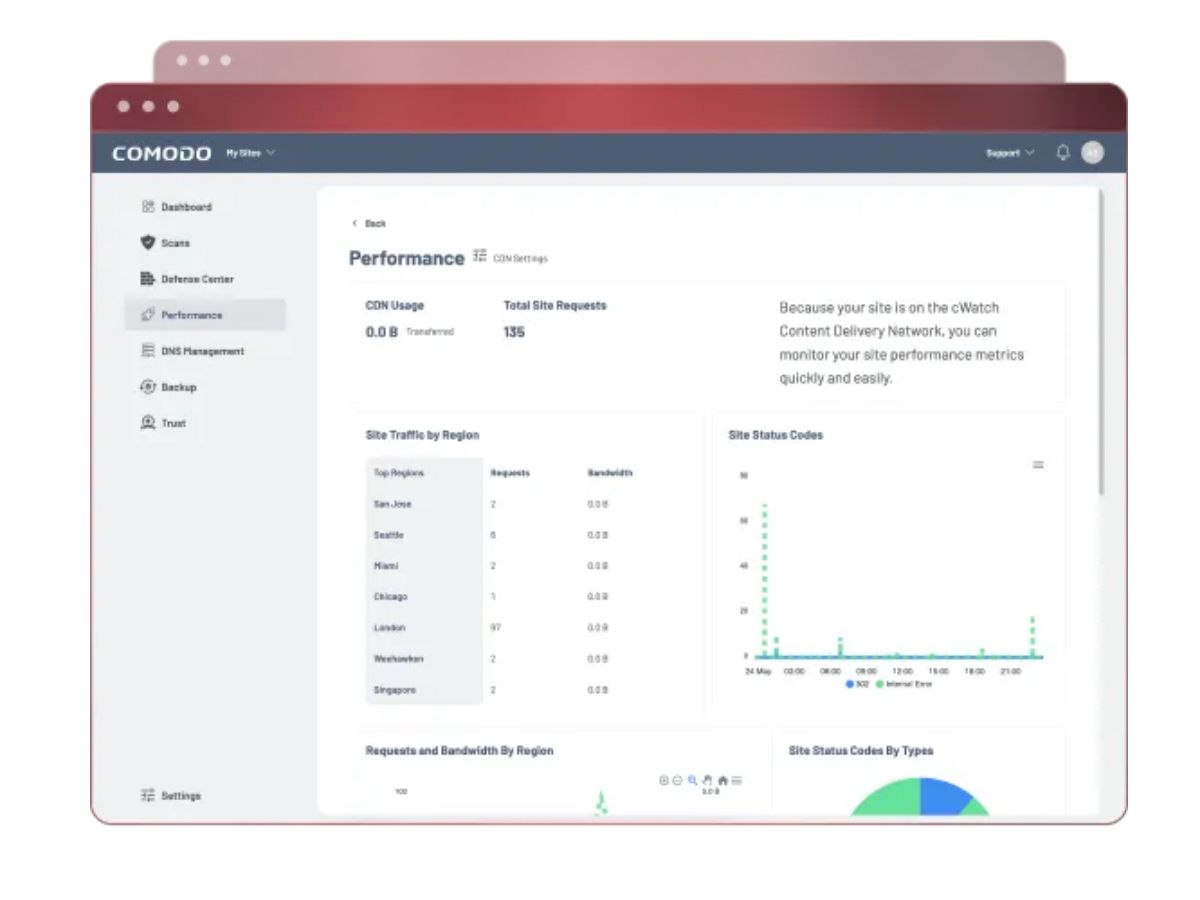The height and width of the screenshot is (900, 1200).
Task: Toggle the Internal Error legend series
Action: click(x=905, y=684)
